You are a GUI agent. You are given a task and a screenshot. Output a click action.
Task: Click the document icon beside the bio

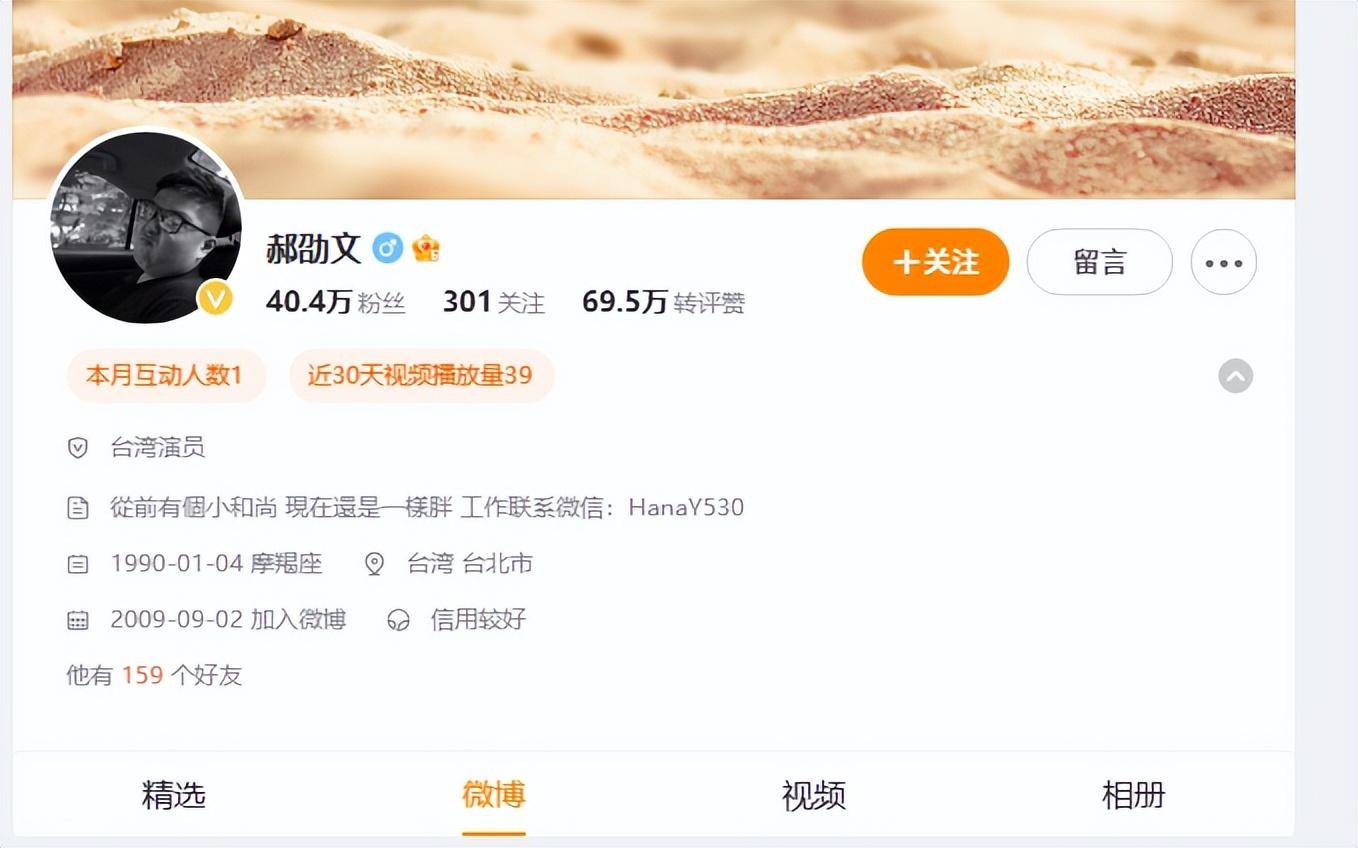[78, 508]
